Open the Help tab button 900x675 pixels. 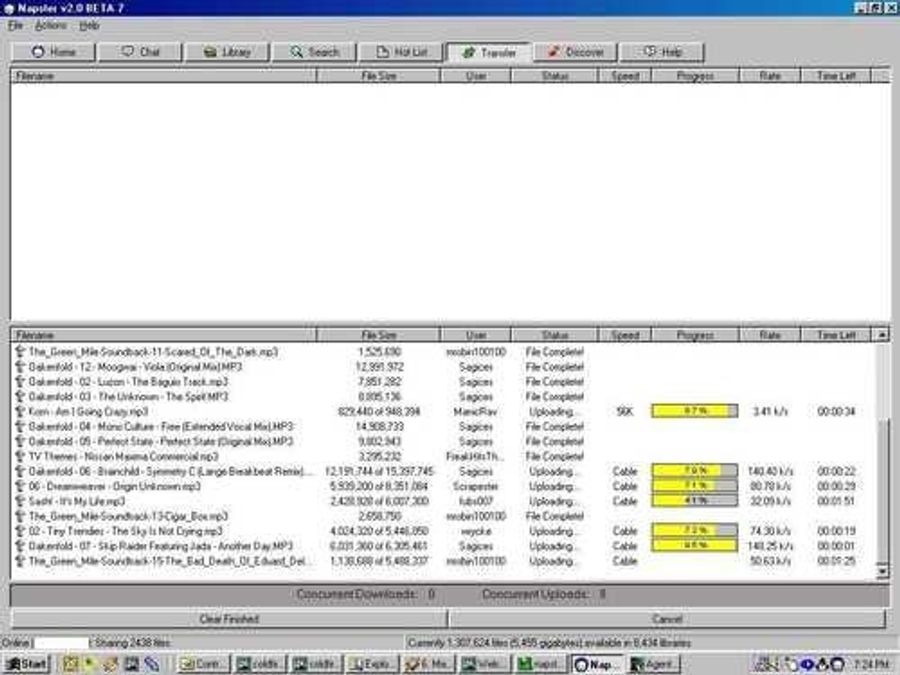662,52
